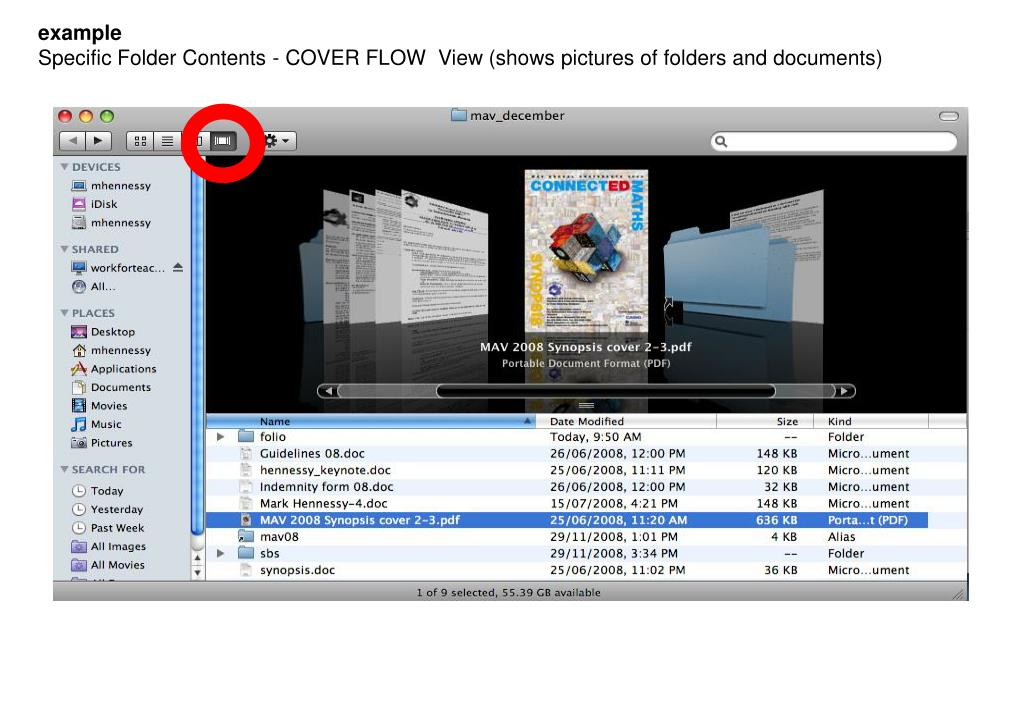Click sidebar scroll down arrow
The image size is (1023, 708).
pos(198,572)
